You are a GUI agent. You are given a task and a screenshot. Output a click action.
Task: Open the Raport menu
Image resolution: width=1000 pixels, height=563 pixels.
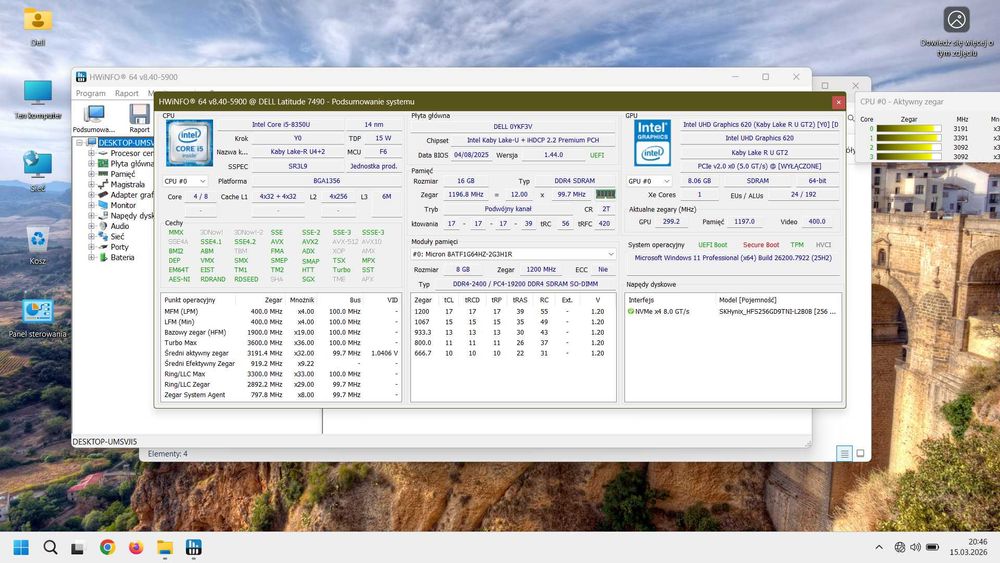point(126,93)
